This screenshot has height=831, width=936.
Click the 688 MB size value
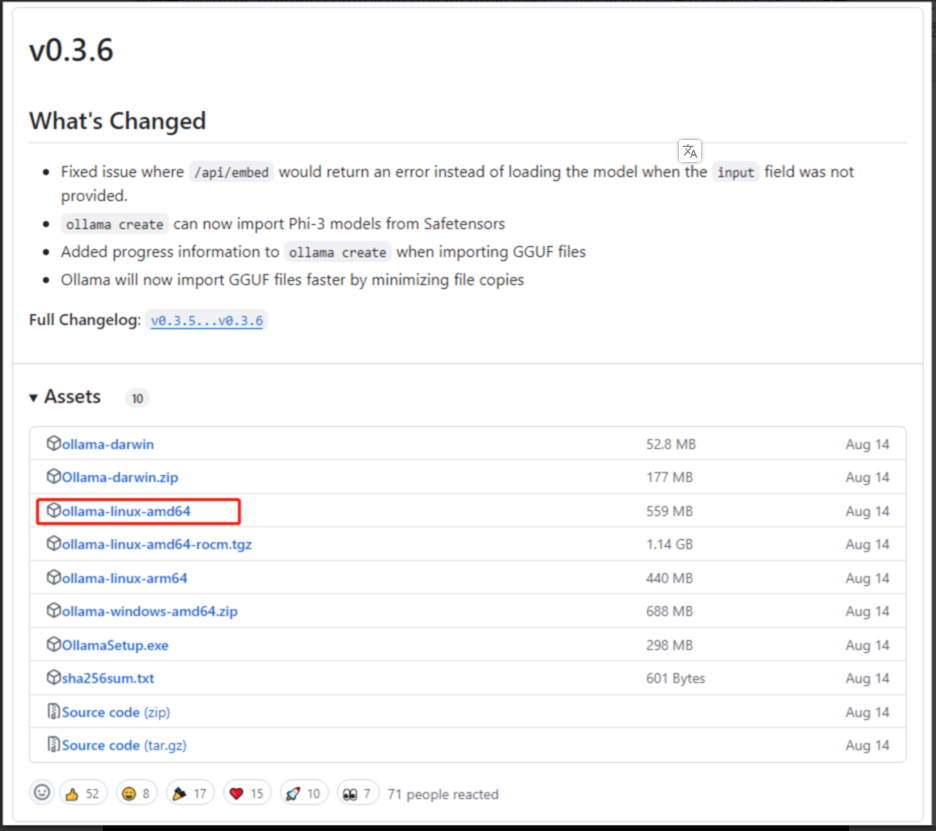click(669, 612)
